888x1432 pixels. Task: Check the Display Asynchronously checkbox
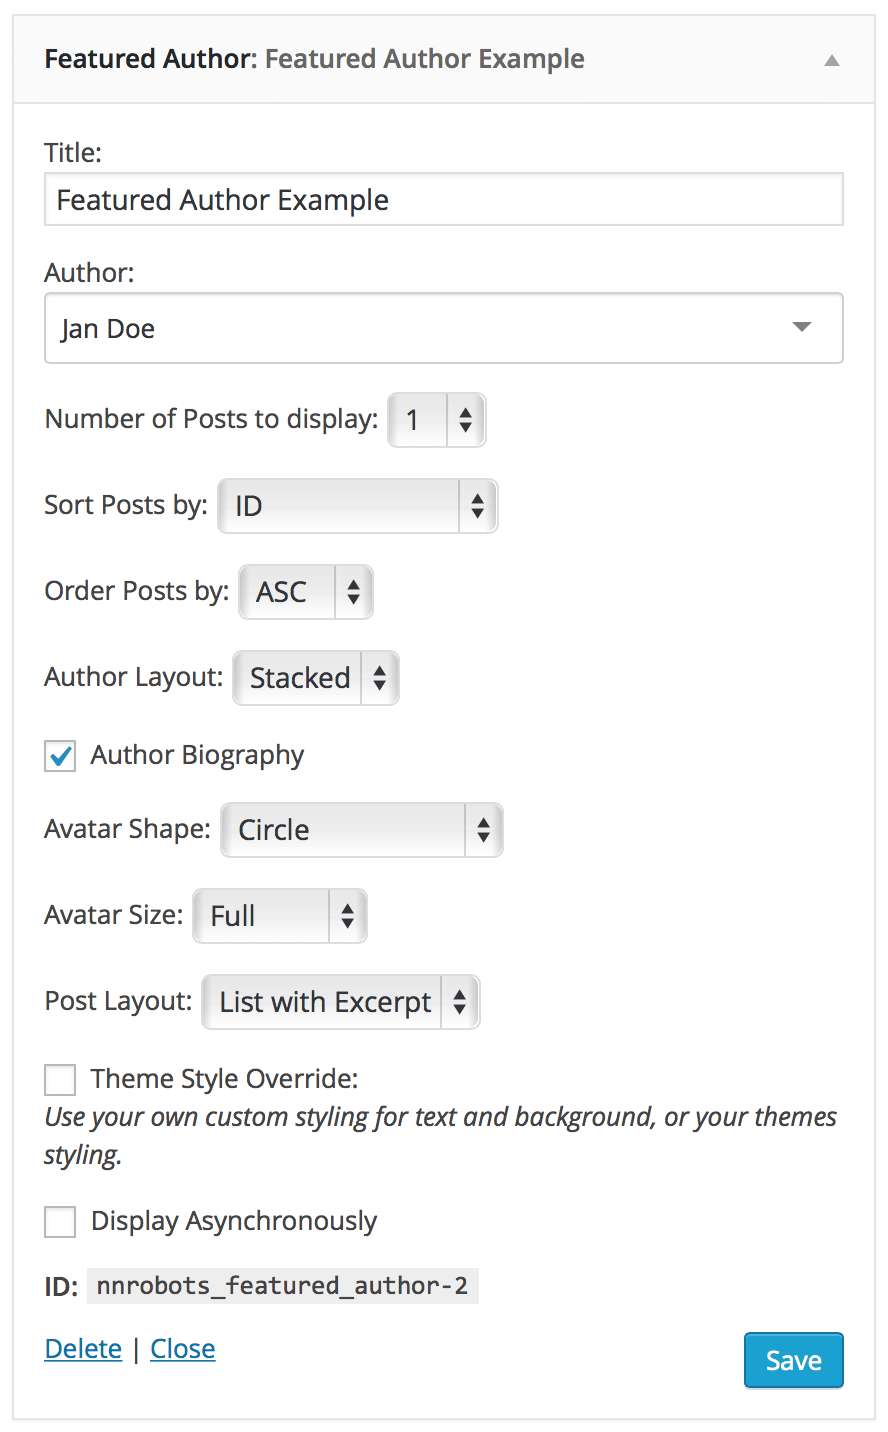pos(60,1222)
